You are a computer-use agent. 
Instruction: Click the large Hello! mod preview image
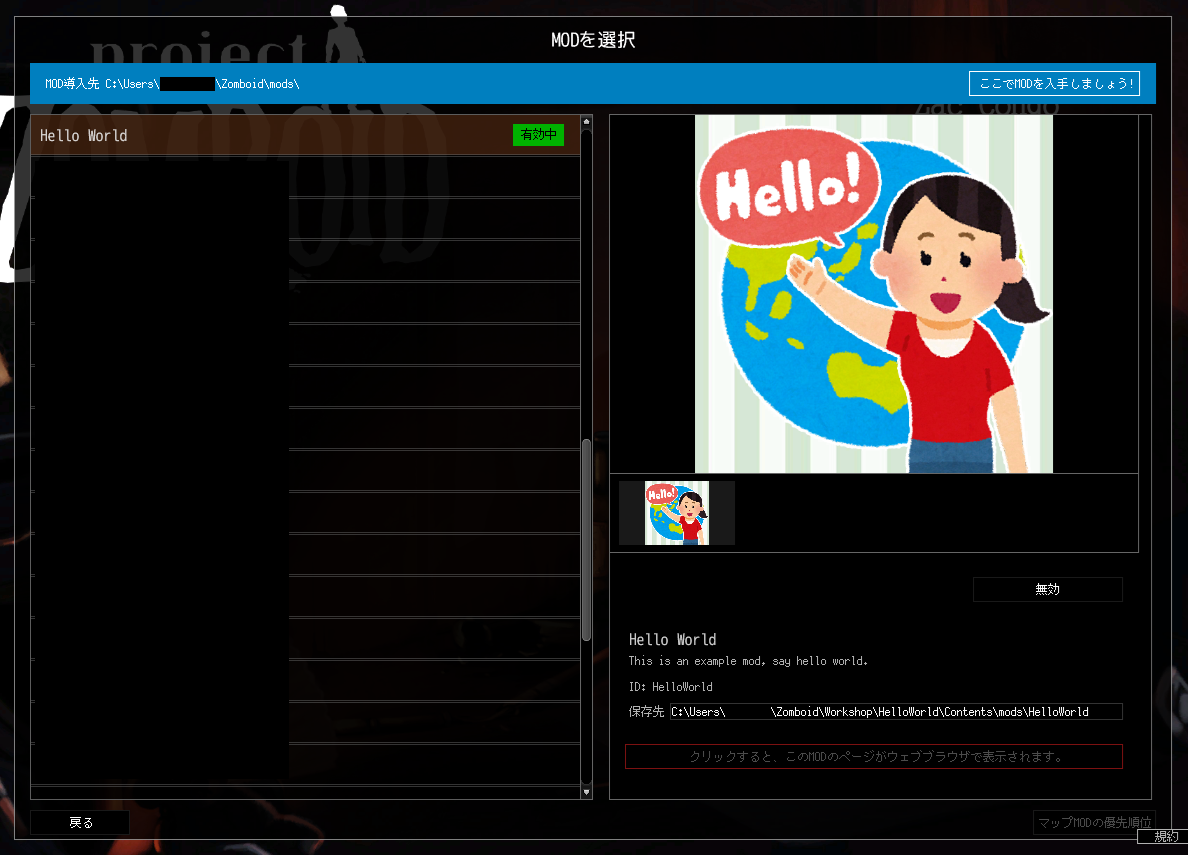click(x=873, y=293)
